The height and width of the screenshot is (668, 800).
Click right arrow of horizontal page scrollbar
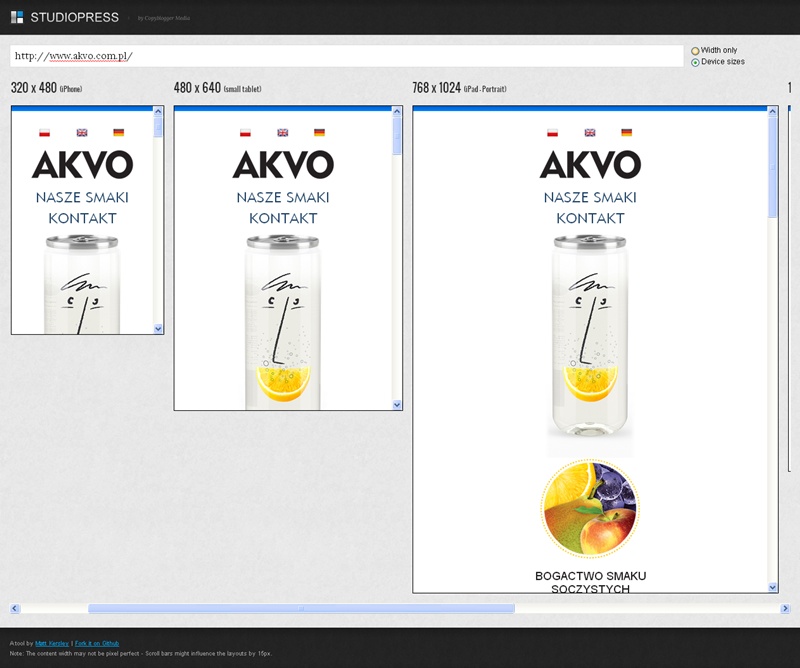pos(785,608)
